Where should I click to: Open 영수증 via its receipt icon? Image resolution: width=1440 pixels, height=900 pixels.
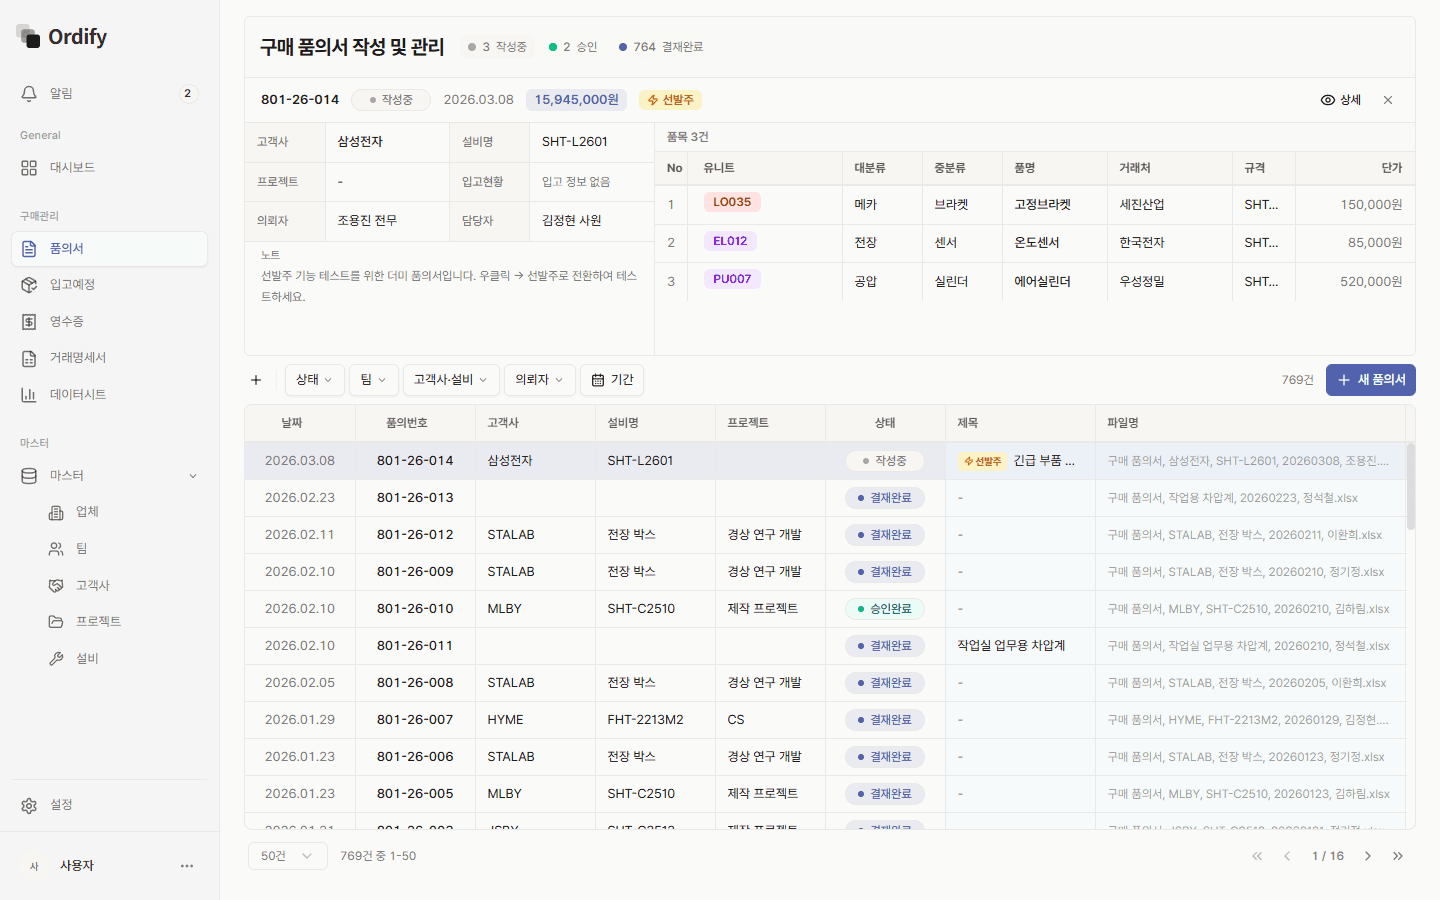(29, 321)
